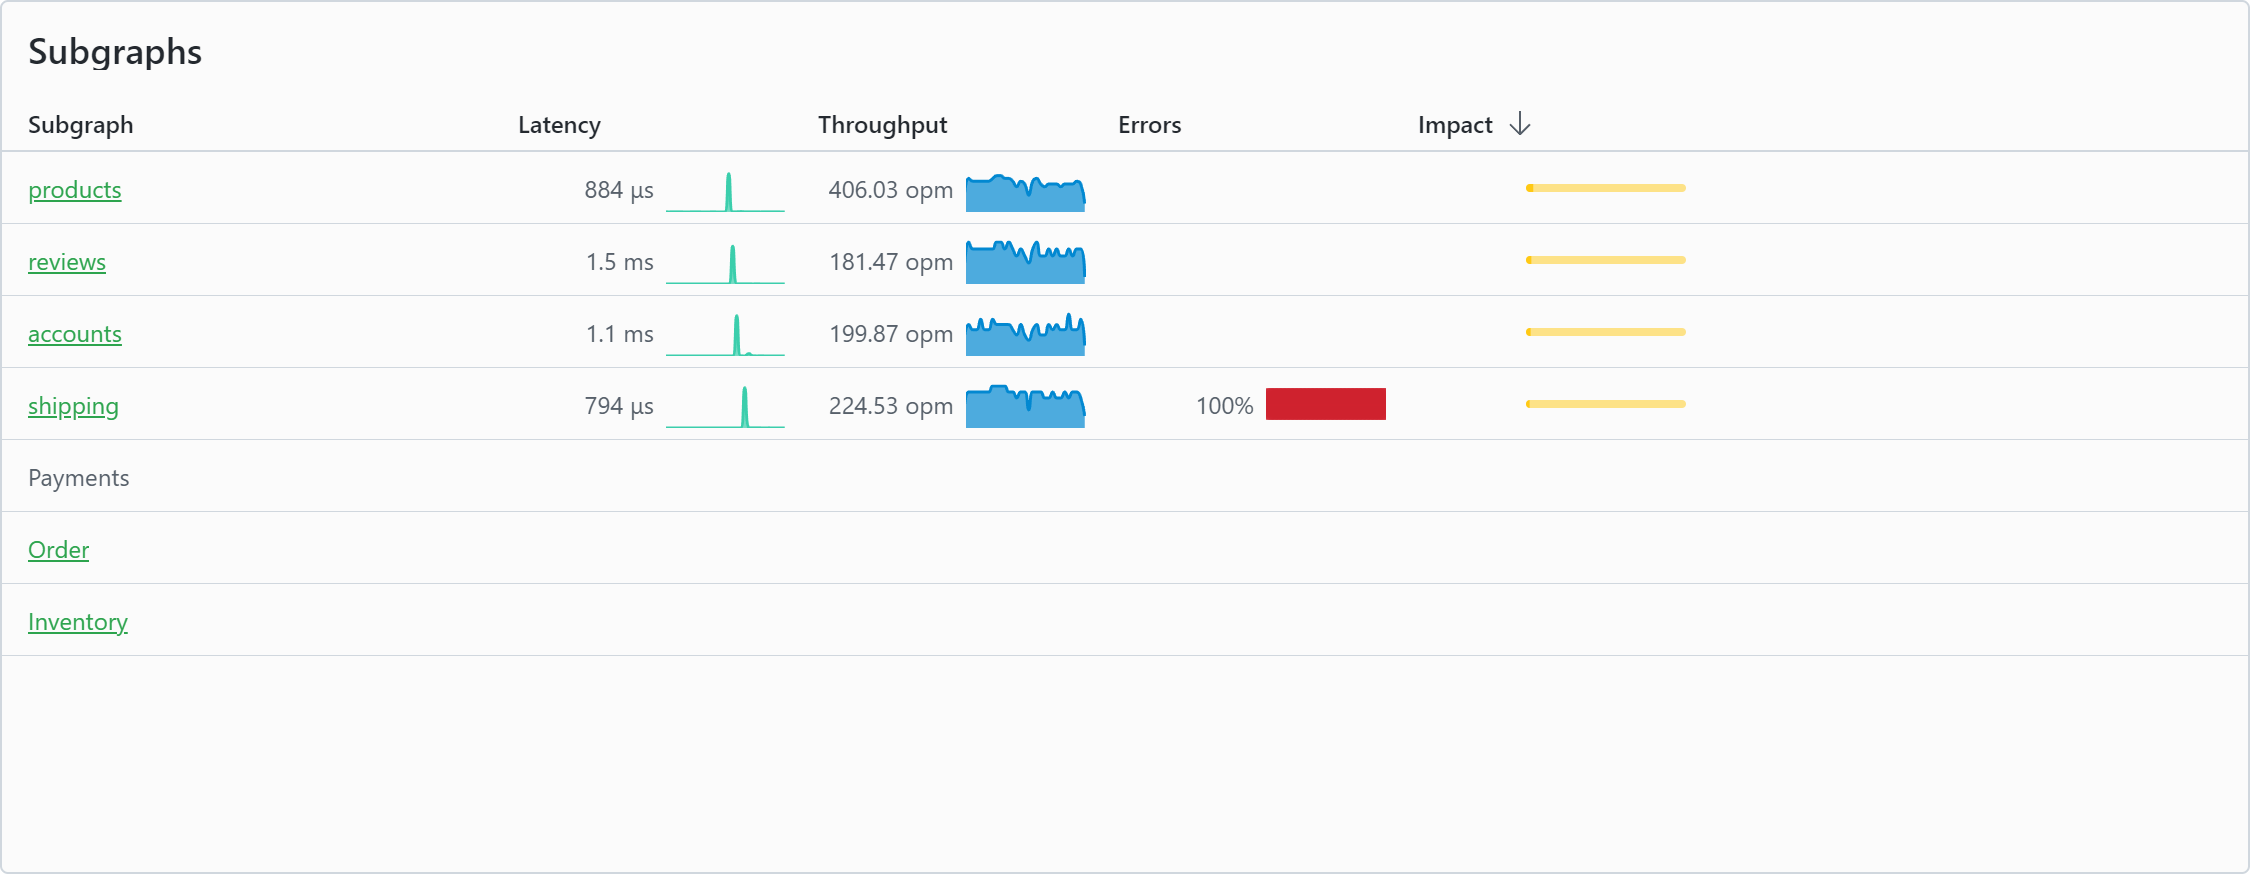Click the shipping yellow impact bar
This screenshot has height=874, width=2250.
tap(1605, 404)
